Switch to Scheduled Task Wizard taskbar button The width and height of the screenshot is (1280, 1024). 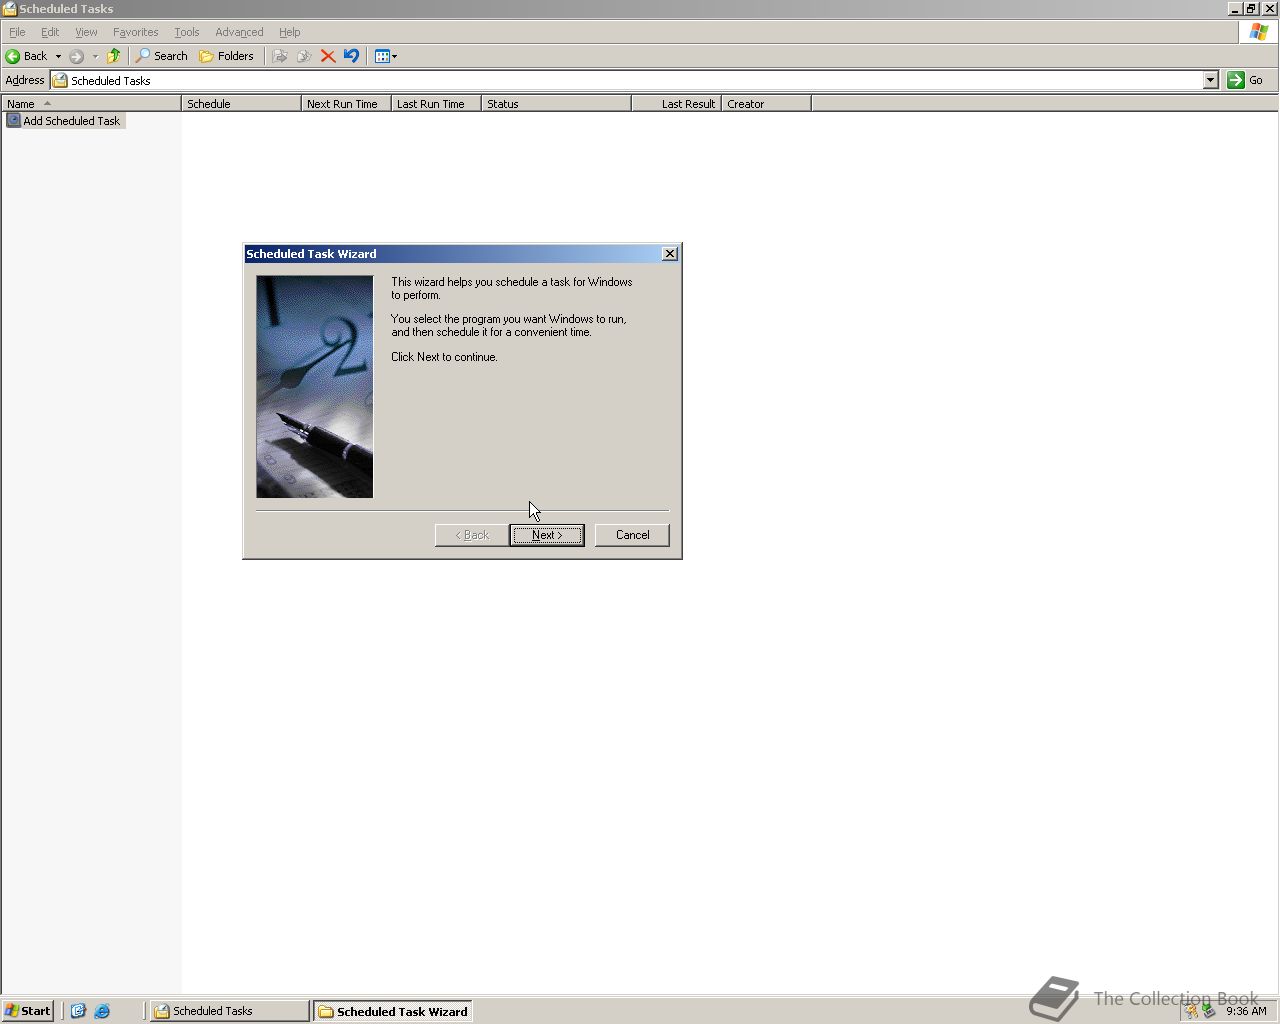(x=393, y=1011)
